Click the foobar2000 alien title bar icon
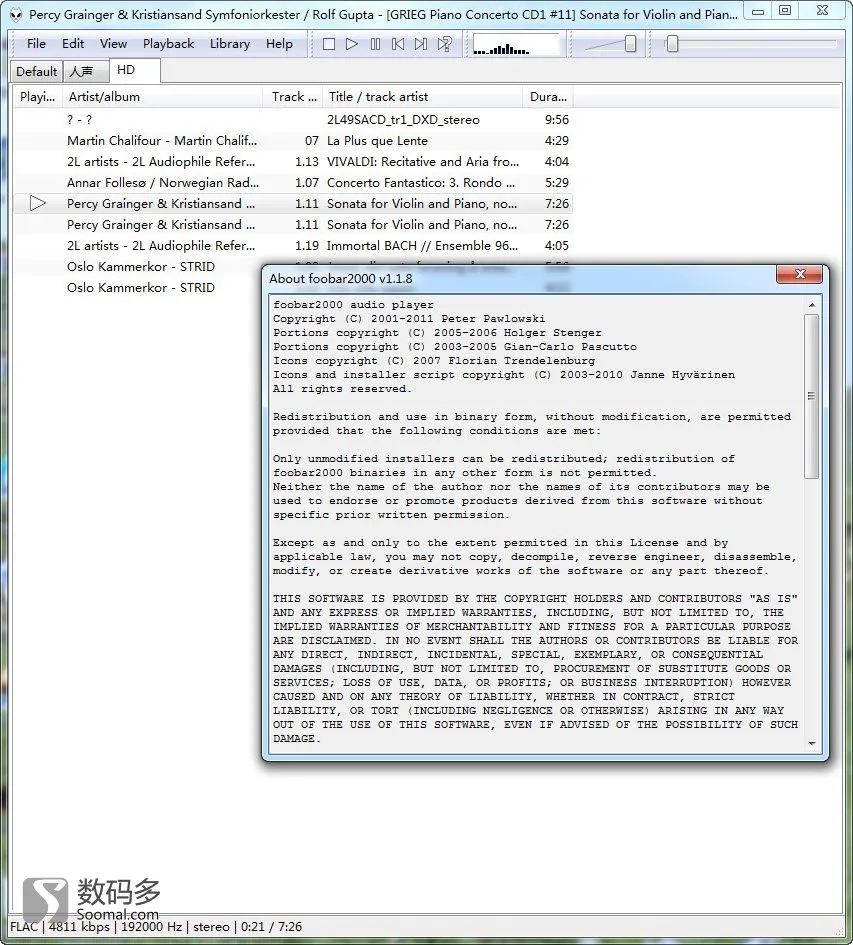The image size is (853, 945). click(16, 14)
